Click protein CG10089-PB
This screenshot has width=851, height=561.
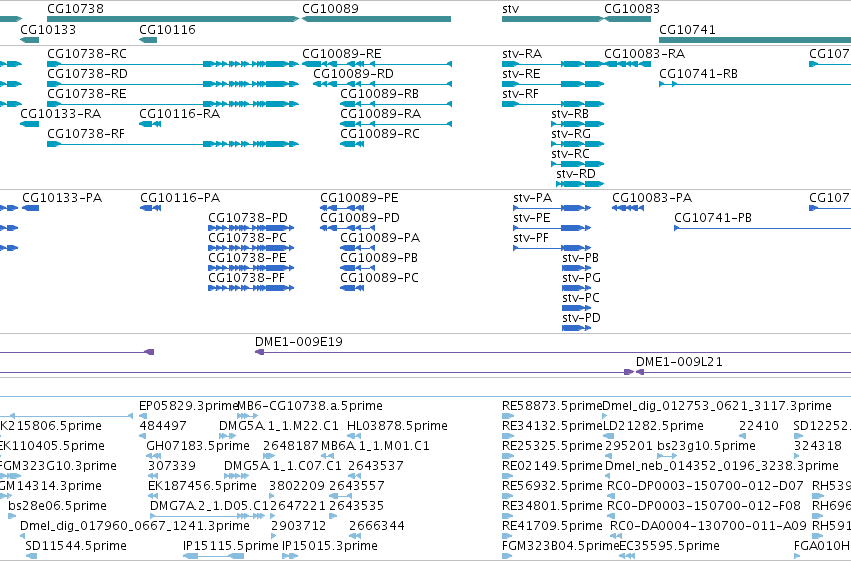click(379, 258)
